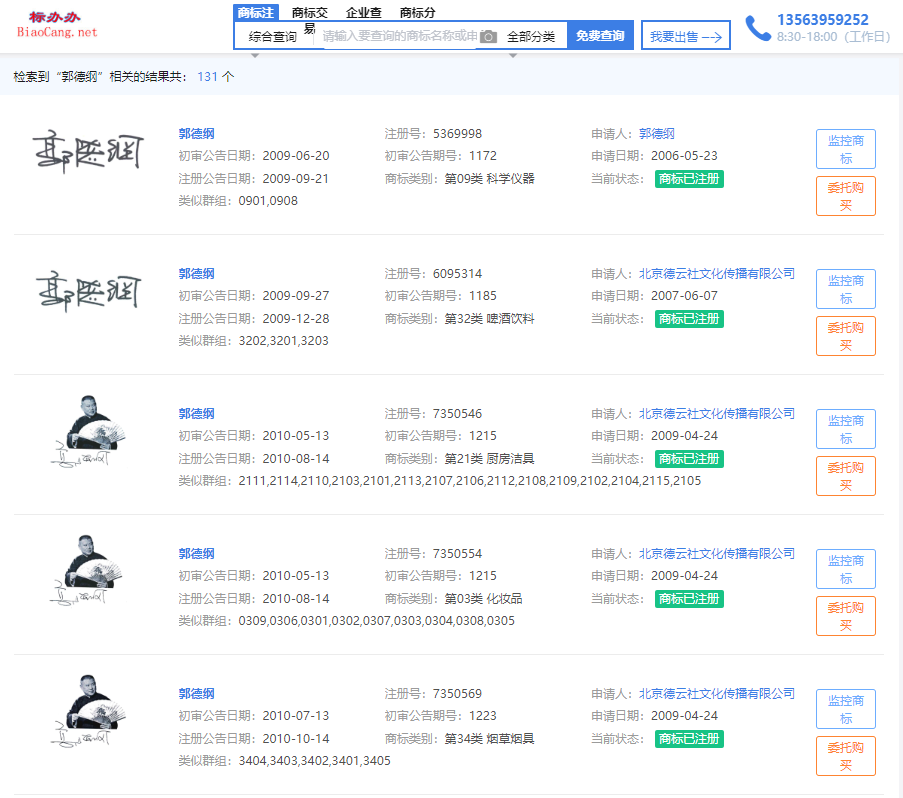Open portrait trademark image for 7350569
The width and height of the screenshot is (903, 798).
click(88, 710)
